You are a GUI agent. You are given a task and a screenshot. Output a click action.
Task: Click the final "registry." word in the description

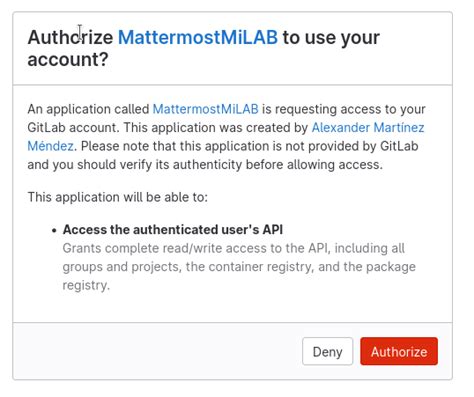[86, 285]
